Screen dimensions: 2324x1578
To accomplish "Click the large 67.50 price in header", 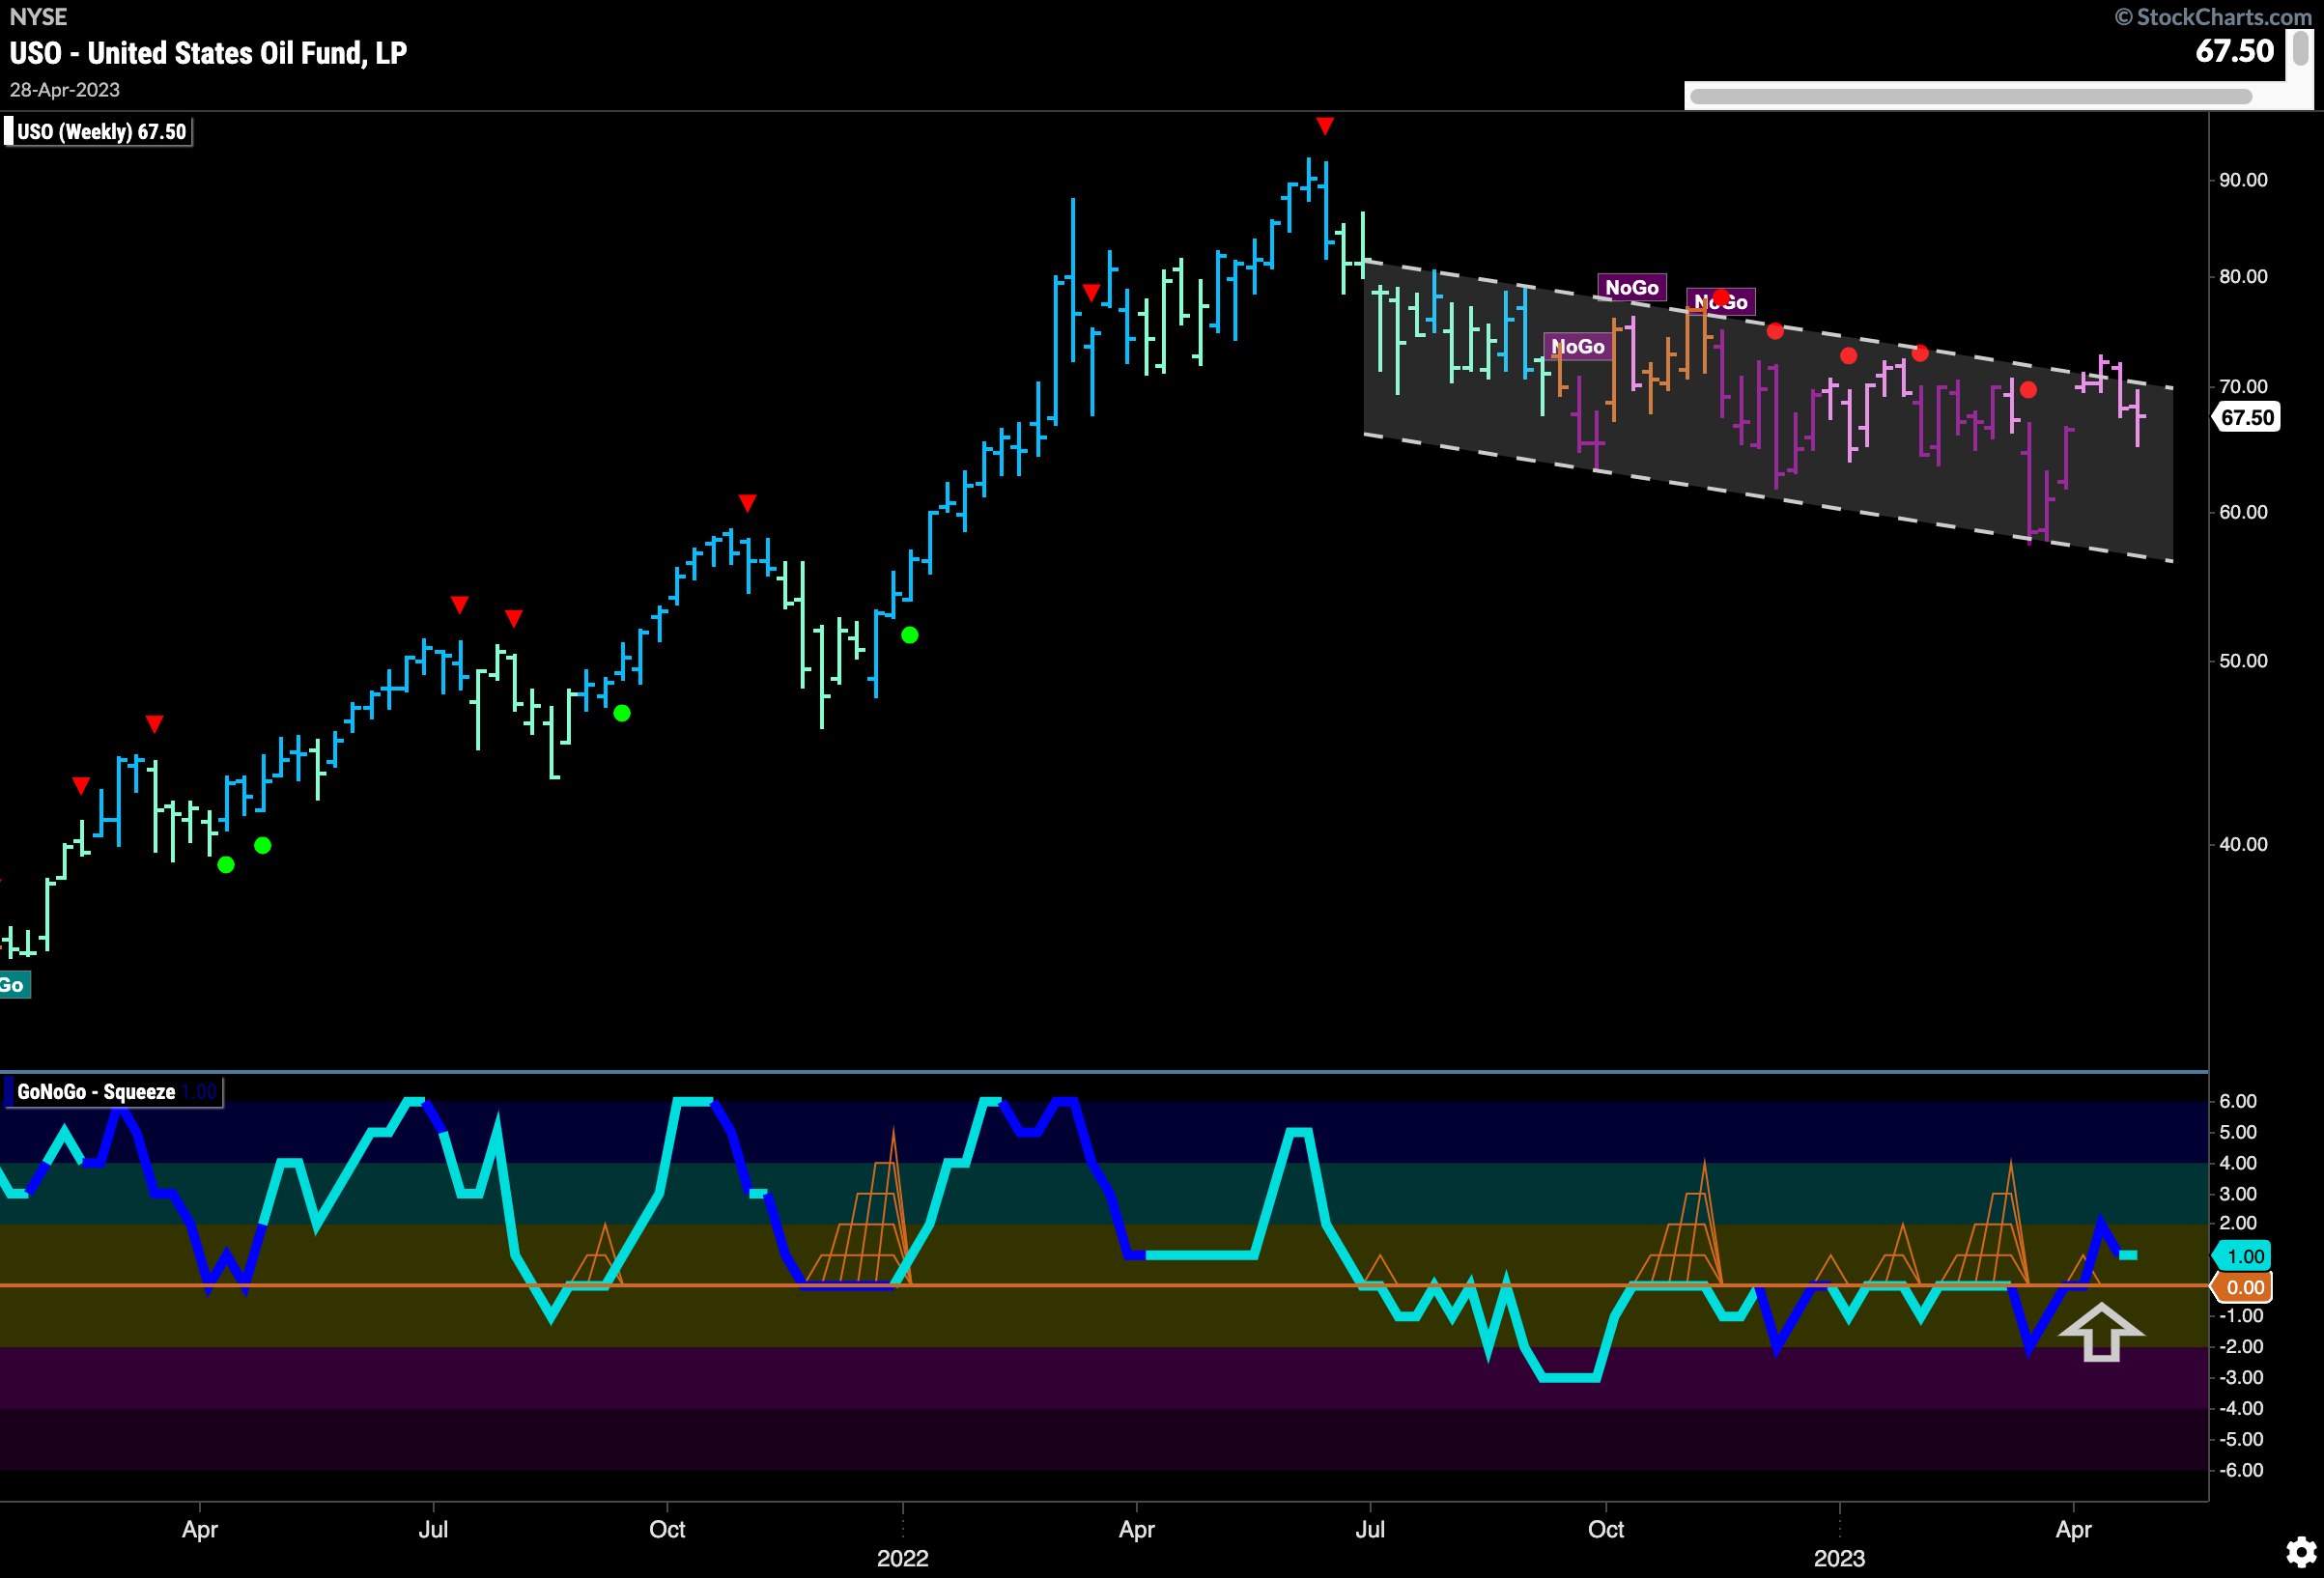I will (x=2234, y=51).
